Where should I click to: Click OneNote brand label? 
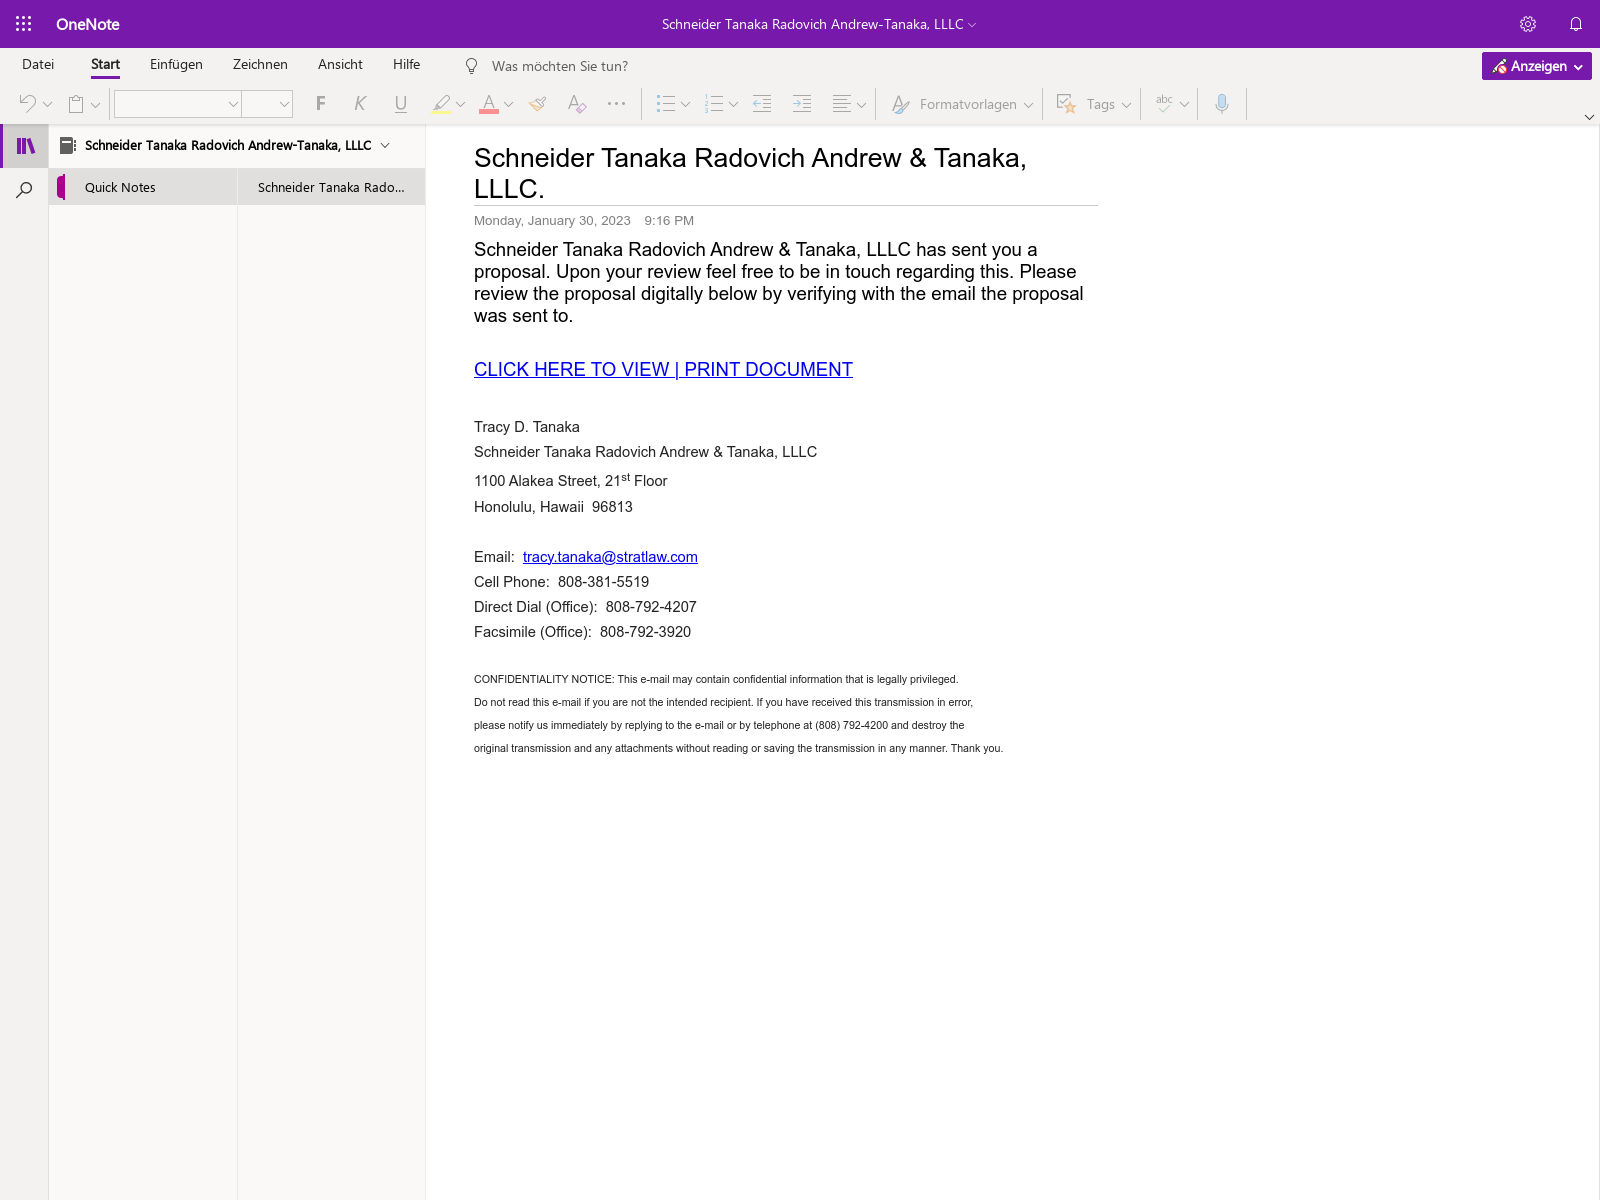[88, 24]
